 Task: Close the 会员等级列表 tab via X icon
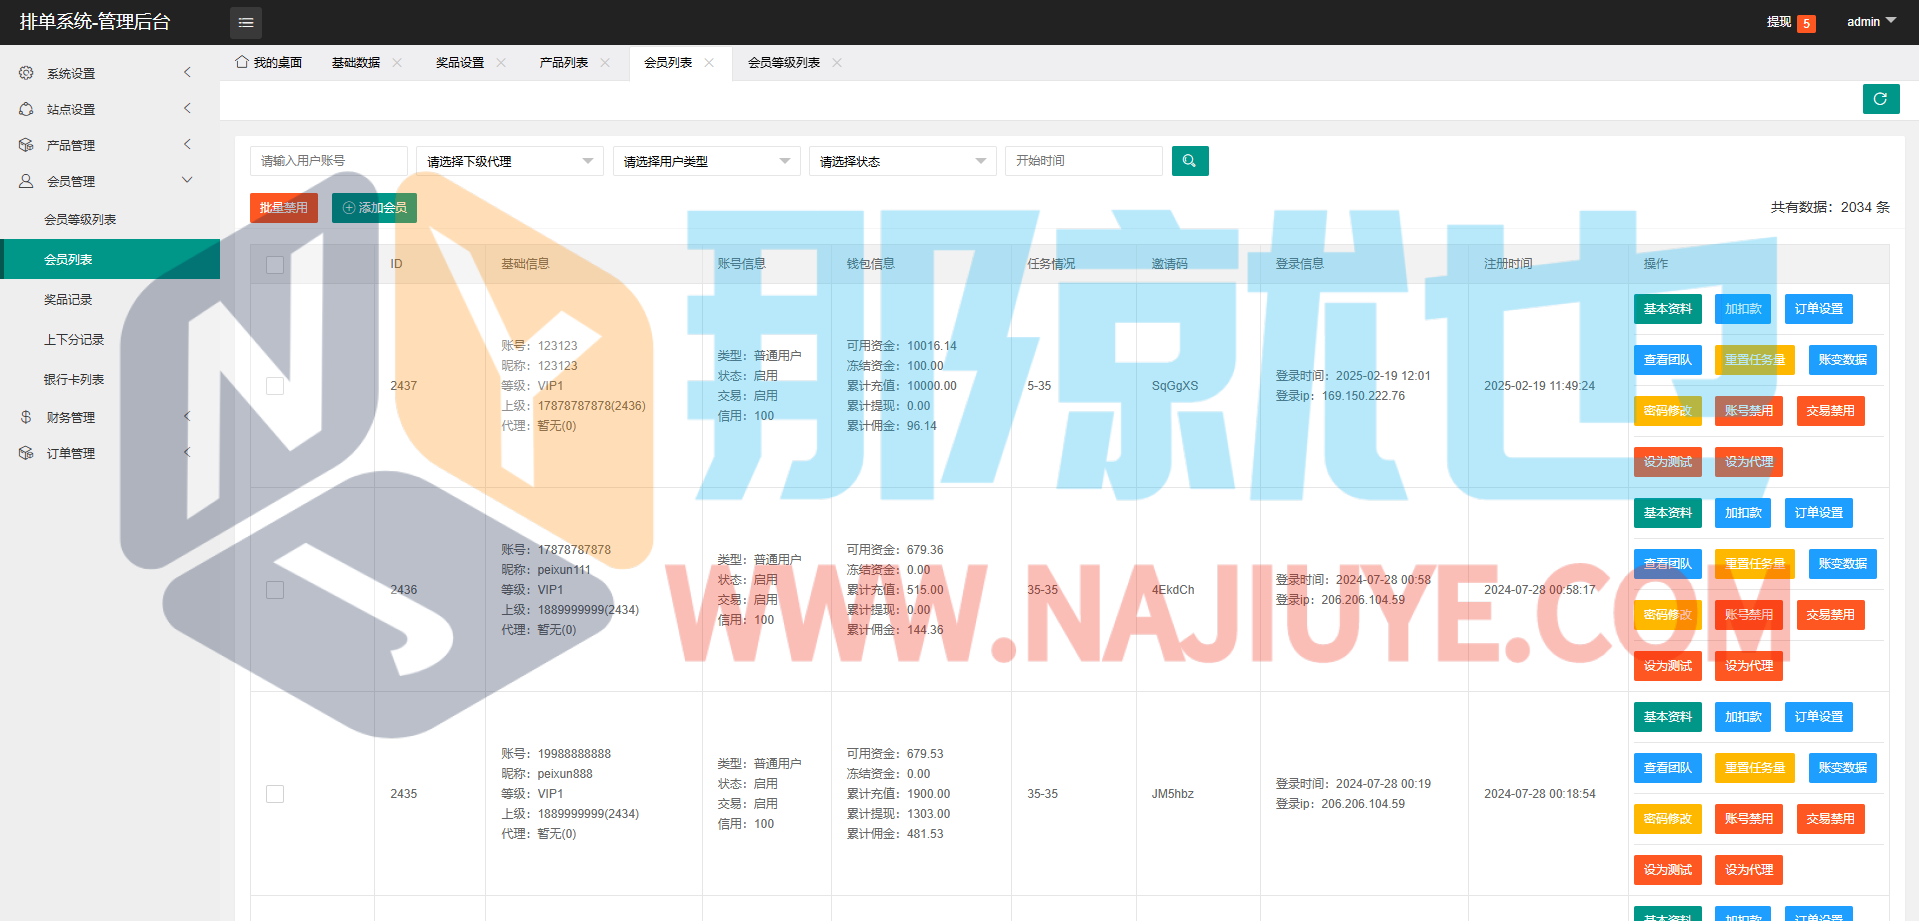coord(837,63)
